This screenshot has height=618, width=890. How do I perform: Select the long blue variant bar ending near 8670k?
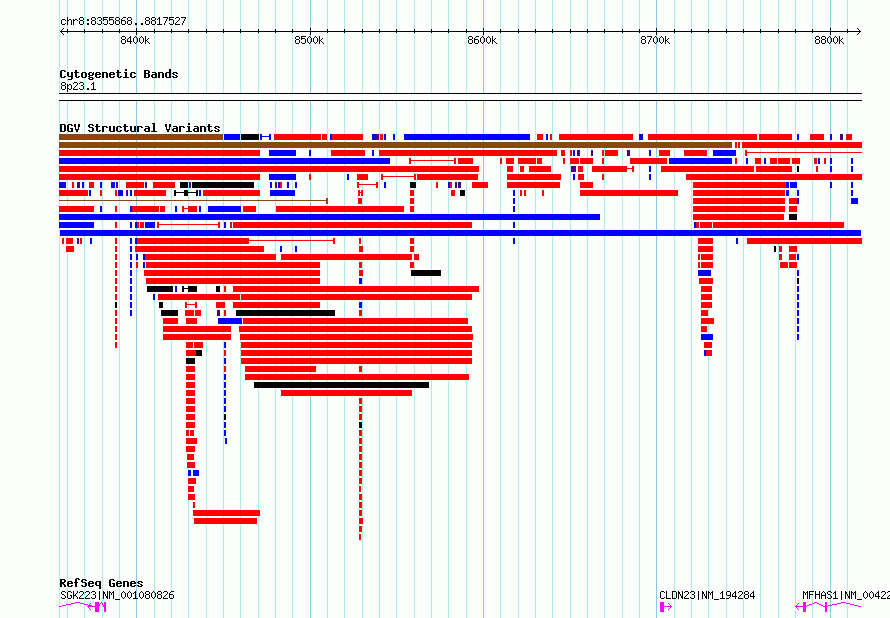point(330,217)
